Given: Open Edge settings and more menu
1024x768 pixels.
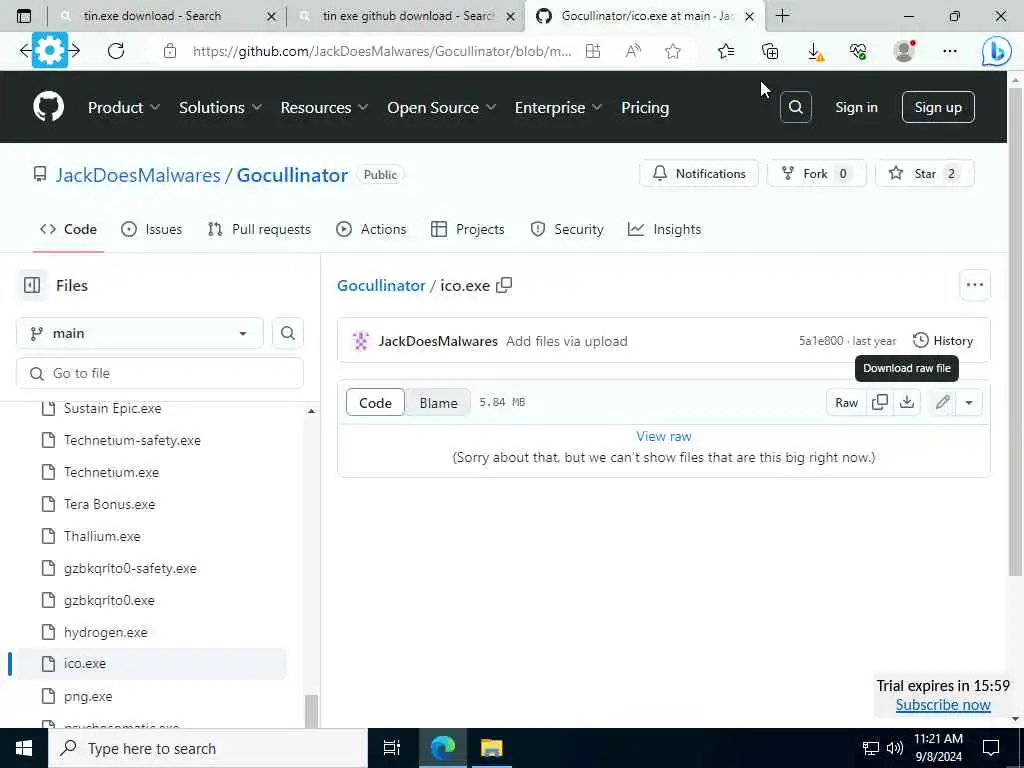Looking at the screenshot, I should click(x=950, y=51).
